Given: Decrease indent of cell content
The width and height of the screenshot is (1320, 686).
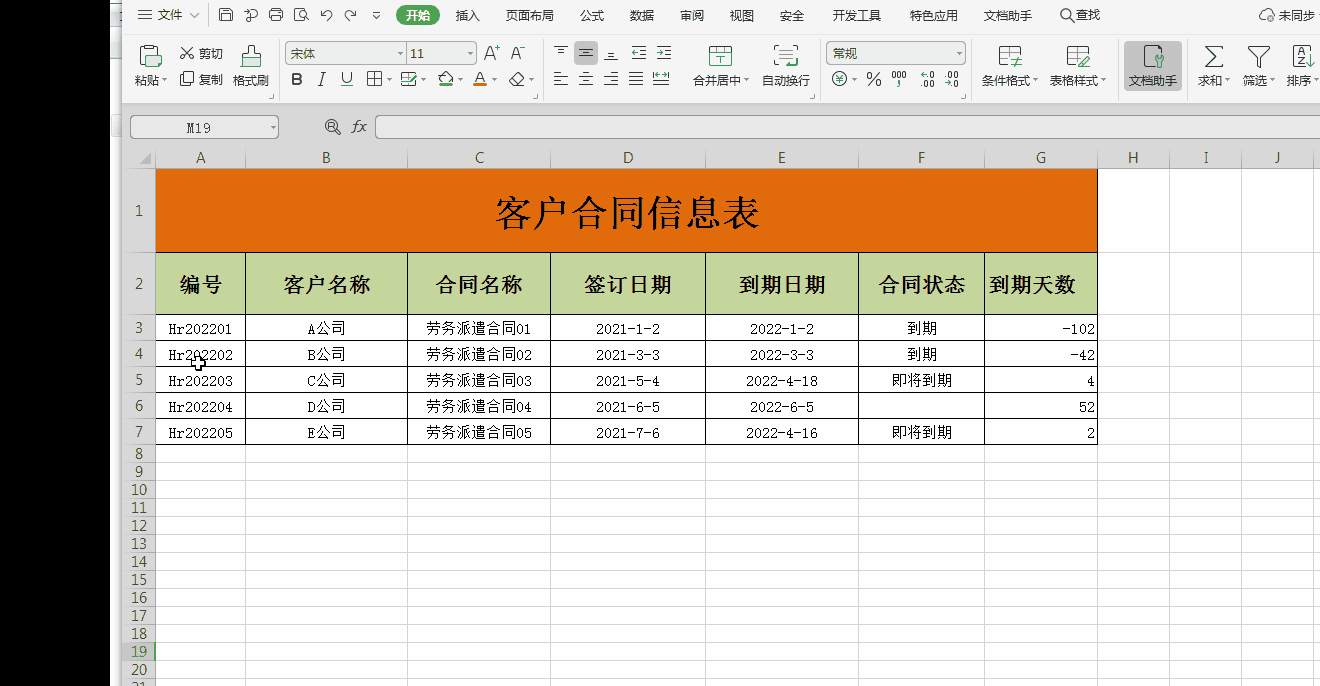Looking at the screenshot, I should (x=639, y=53).
